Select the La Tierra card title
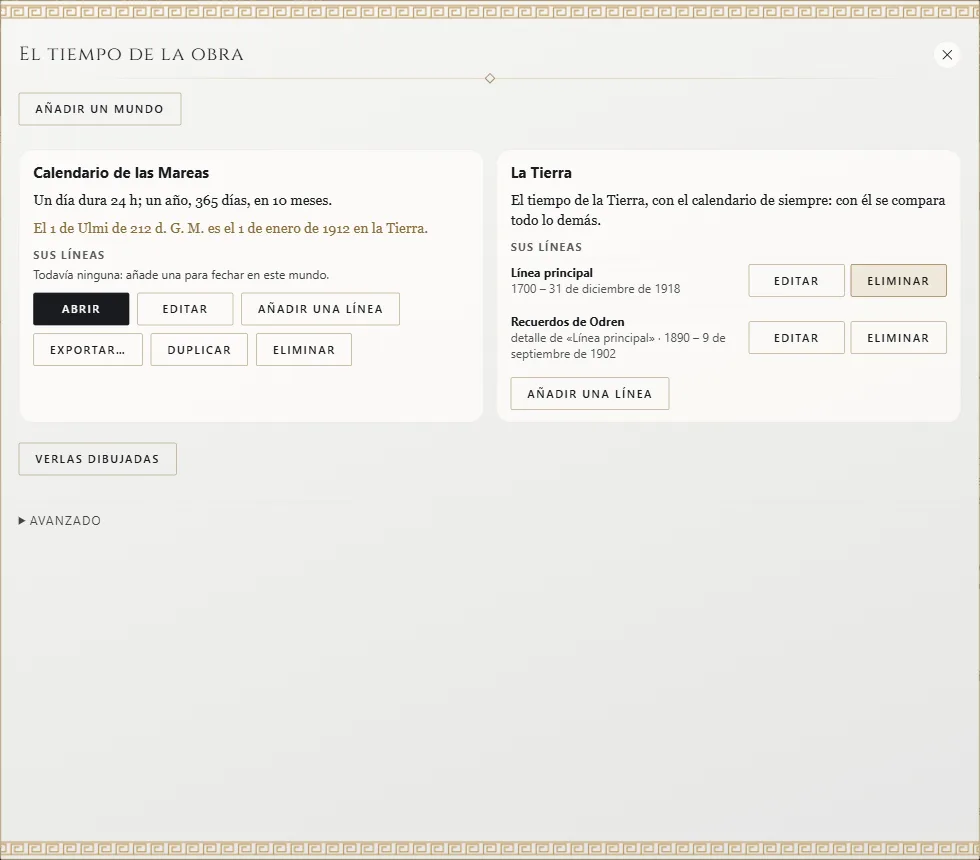Viewport: 980px width, 860px height. (541, 172)
